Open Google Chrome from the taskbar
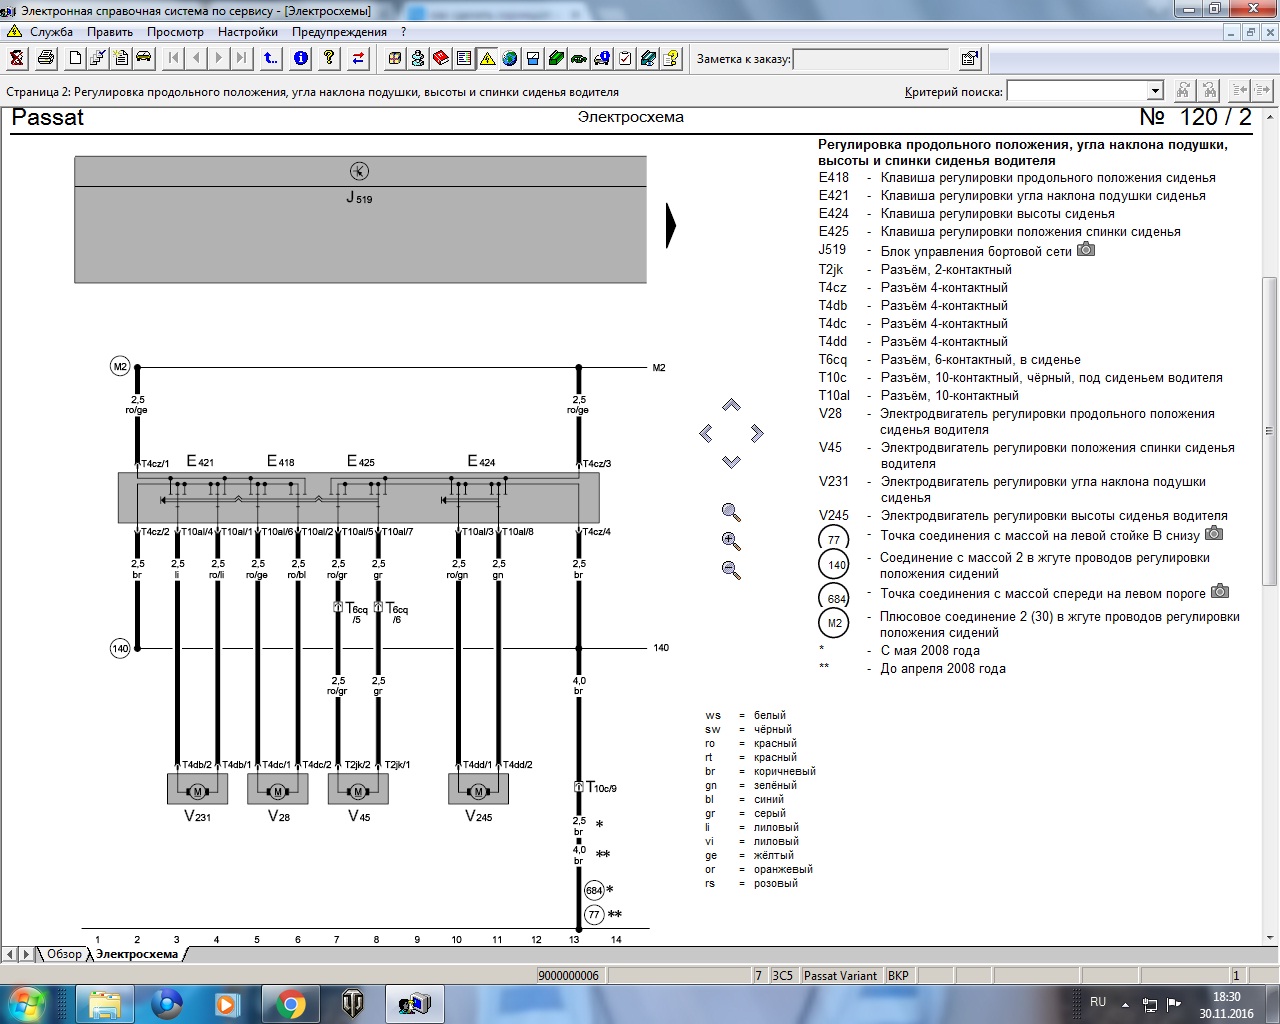Image resolution: width=1280 pixels, height=1024 pixels. 290,1003
